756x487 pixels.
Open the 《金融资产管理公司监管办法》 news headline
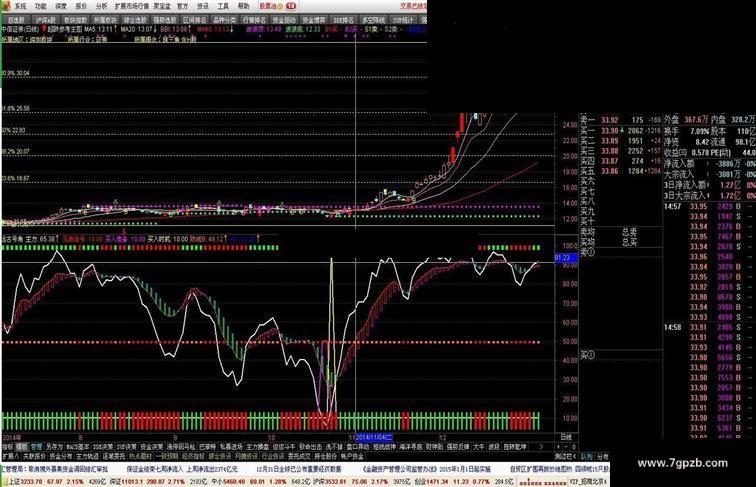(426, 469)
